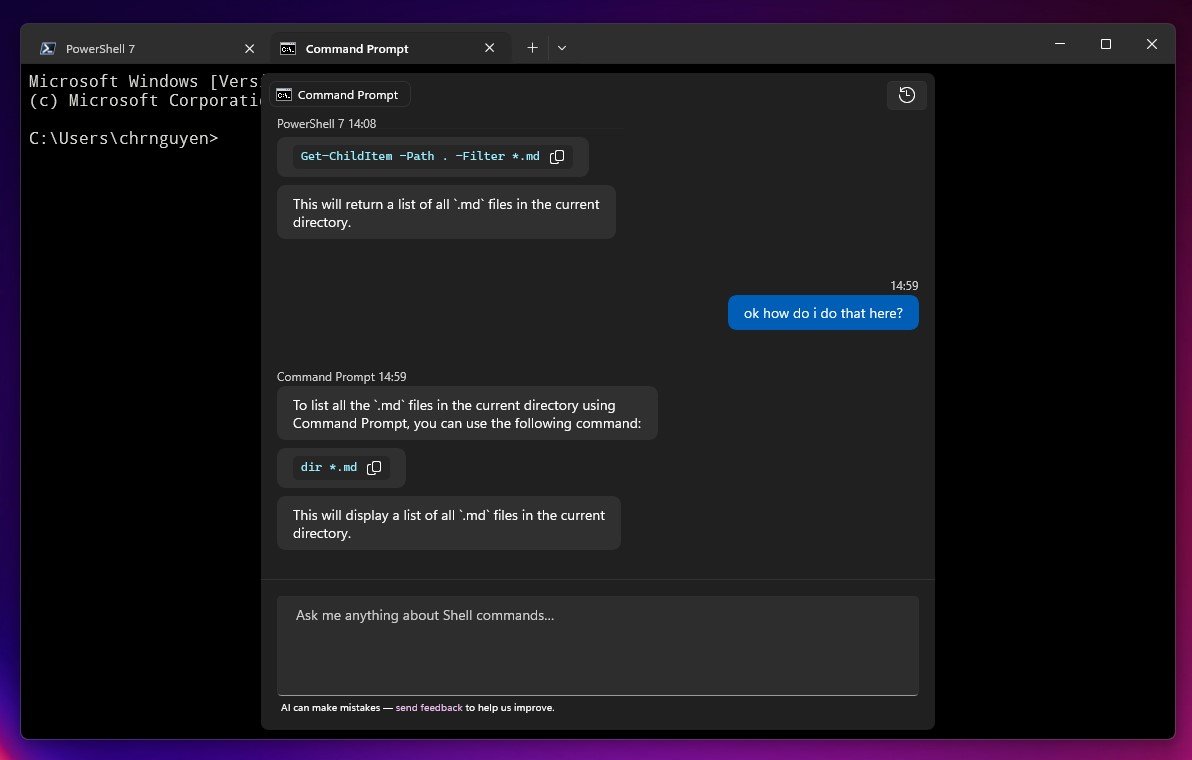Click the send feedback link
Screen dimensions: 1192x760
[x=429, y=707]
